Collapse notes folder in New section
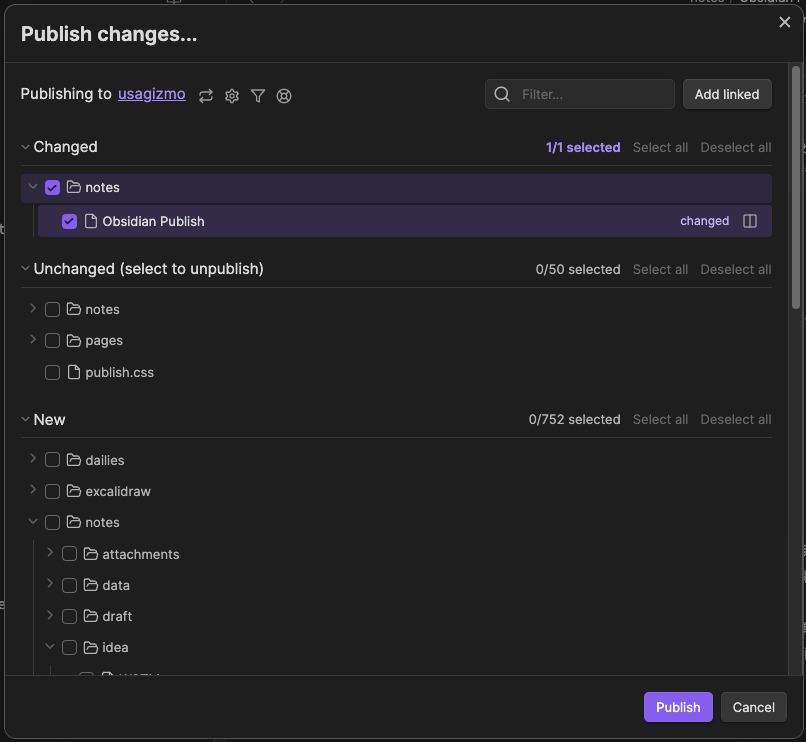The width and height of the screenshot is (806, 742). [33, 521]
